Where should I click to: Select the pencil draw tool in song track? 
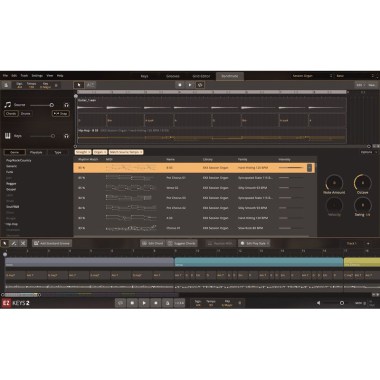14,243
